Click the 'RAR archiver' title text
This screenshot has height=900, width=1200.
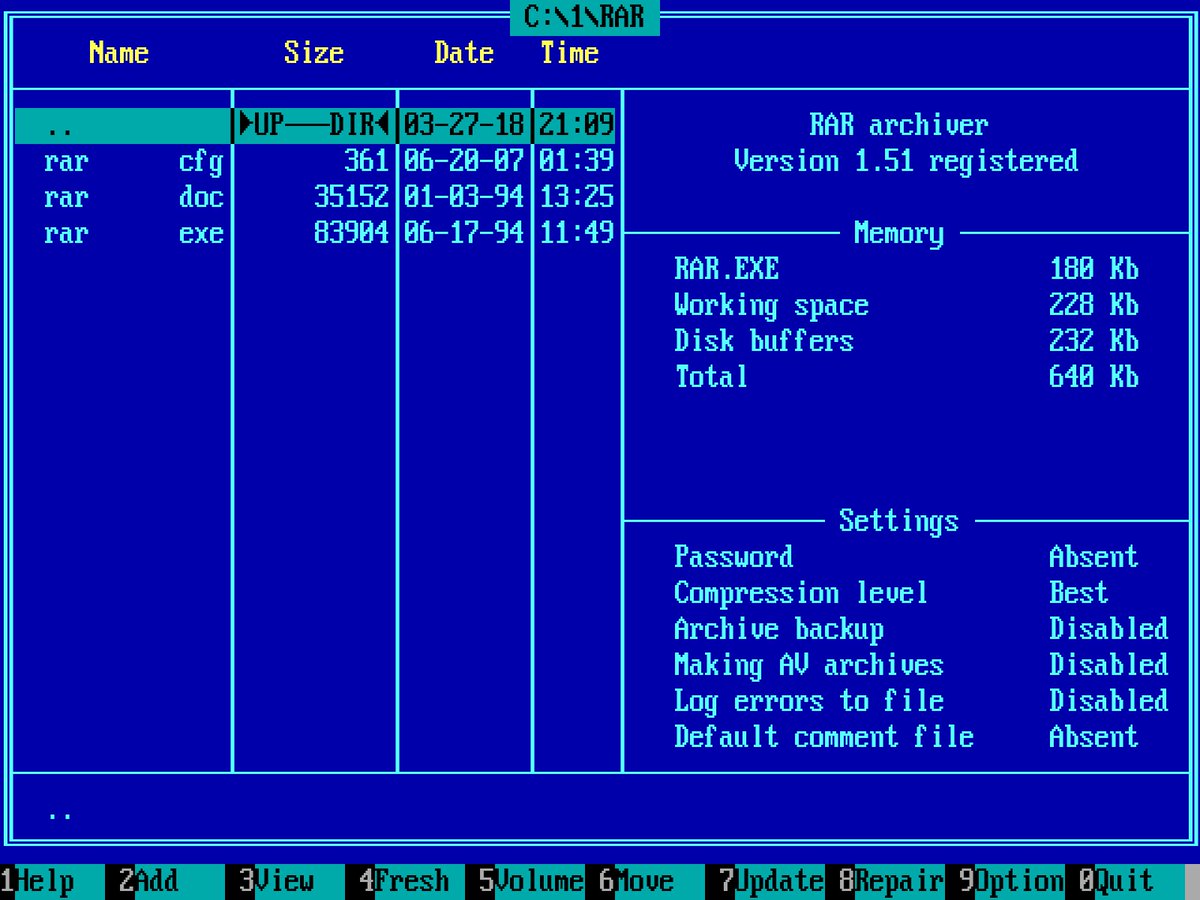(x=899, y=125)
